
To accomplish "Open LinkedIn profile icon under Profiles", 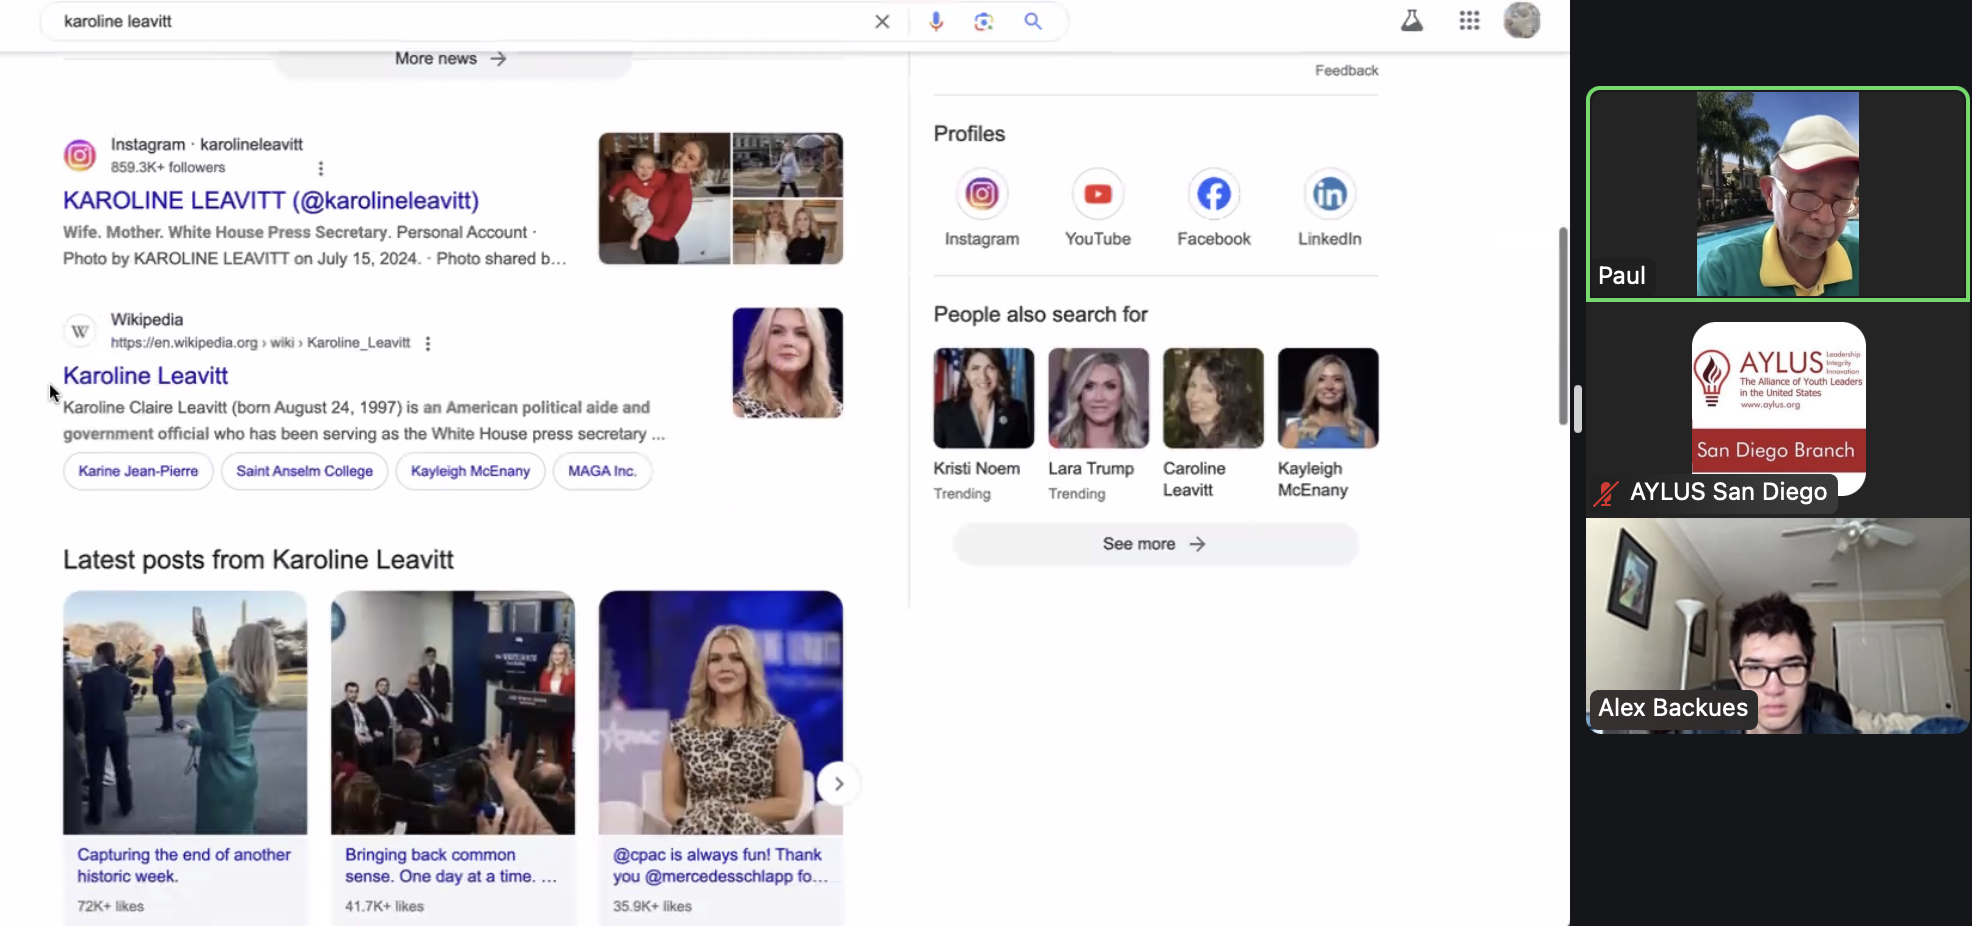I will coord(1330,194).
